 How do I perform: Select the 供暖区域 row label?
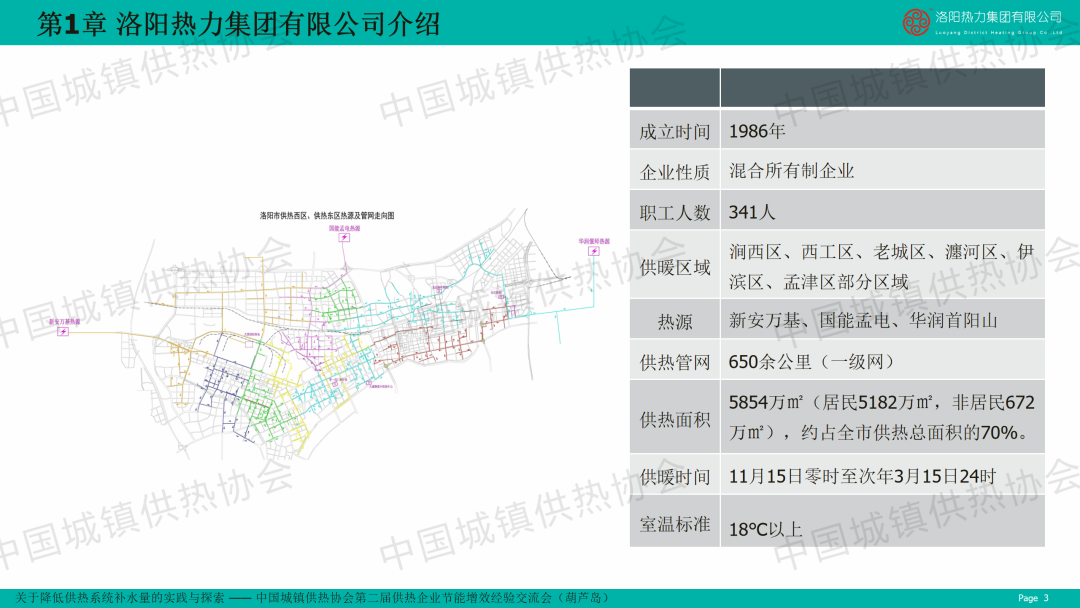pos(675,267)
